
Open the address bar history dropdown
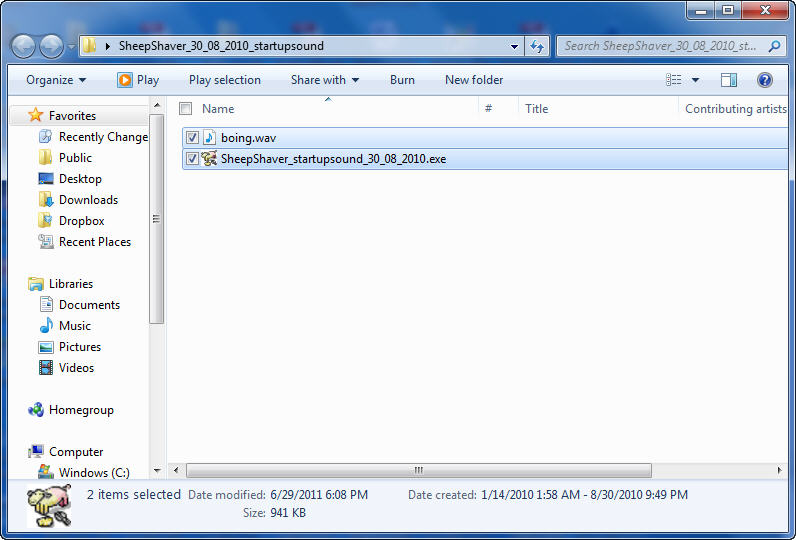click(514, 47)
